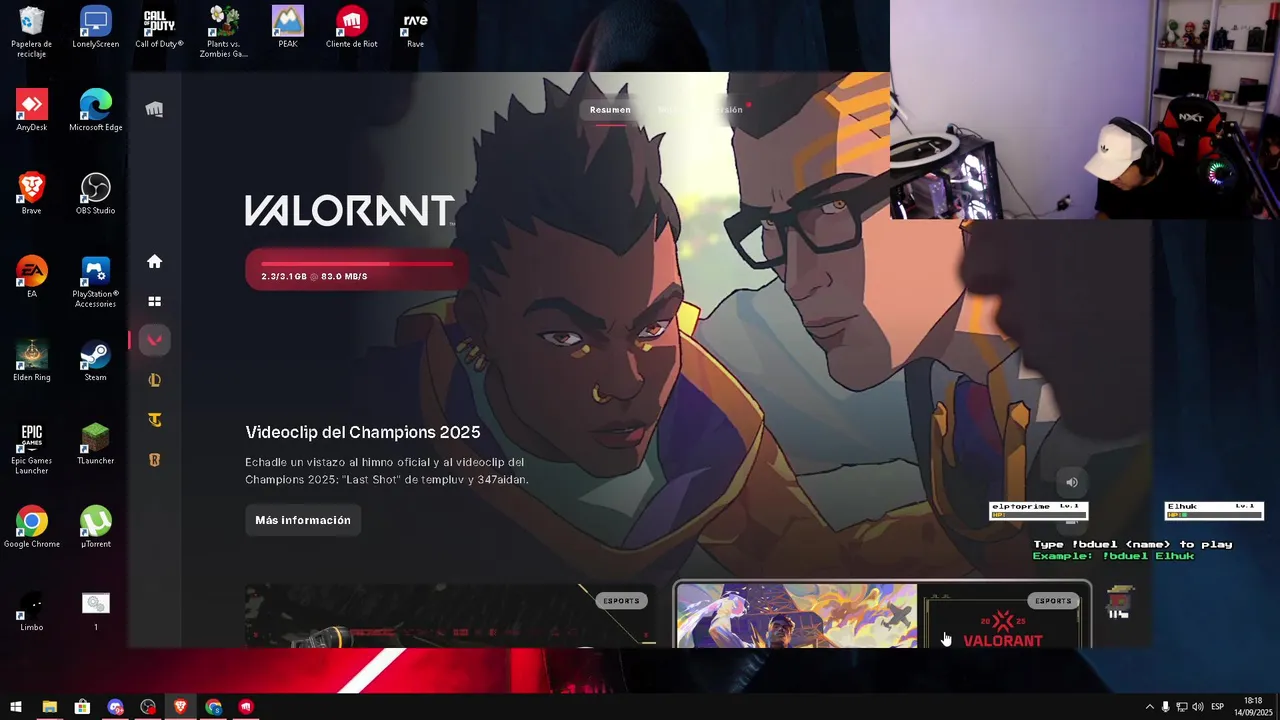Open the 'Videoclip del Champions 2025' headline
The width and height of the screenshot is (1280, 720).
(363, 432)
